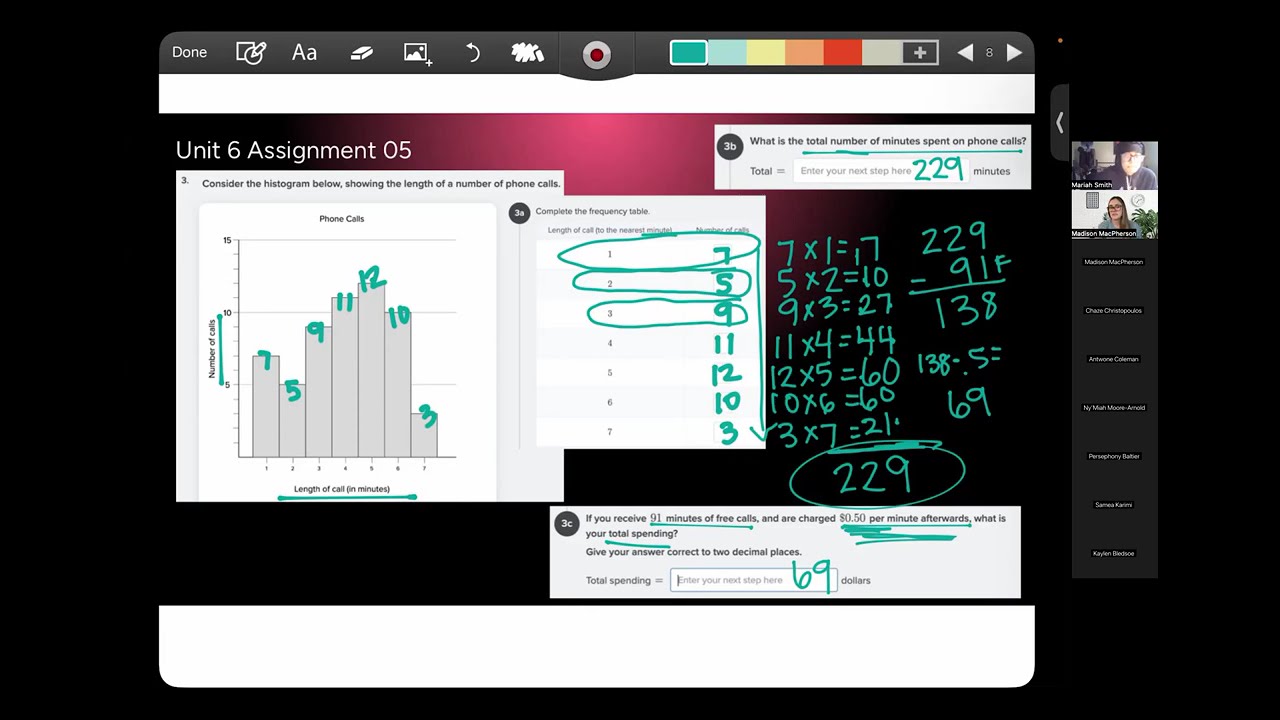Click the tallest histogram bar at 5 minutes
This screenshot has width=1280, height=720.
point(371,370)
